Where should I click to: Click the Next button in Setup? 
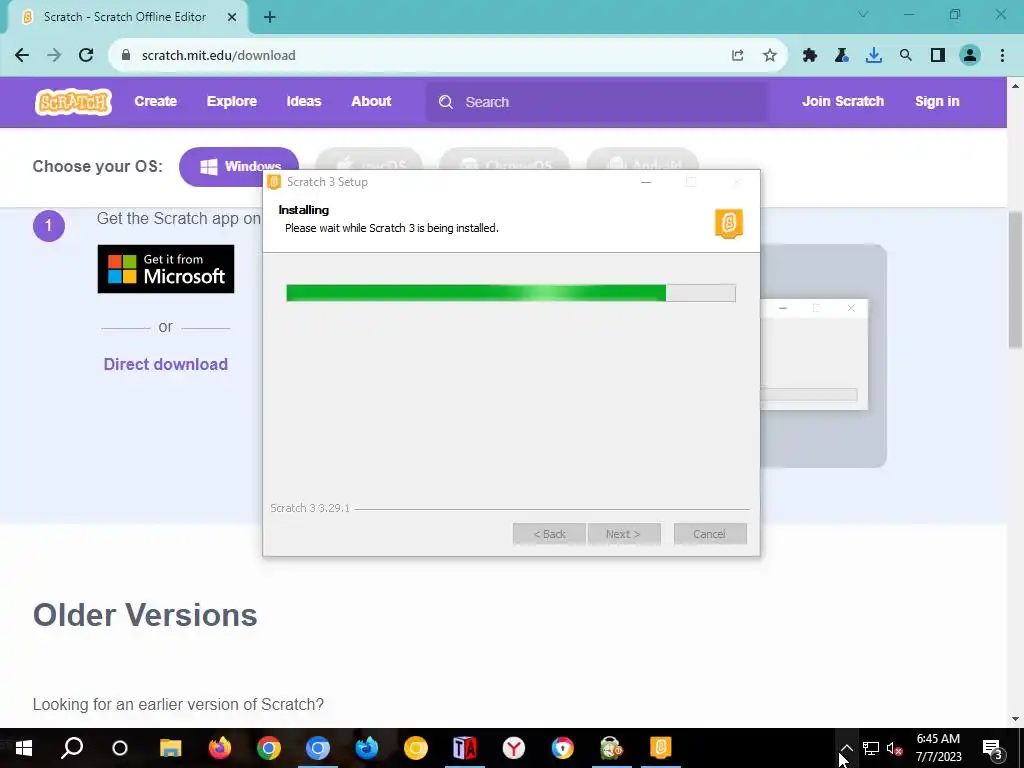click(624, 534)
